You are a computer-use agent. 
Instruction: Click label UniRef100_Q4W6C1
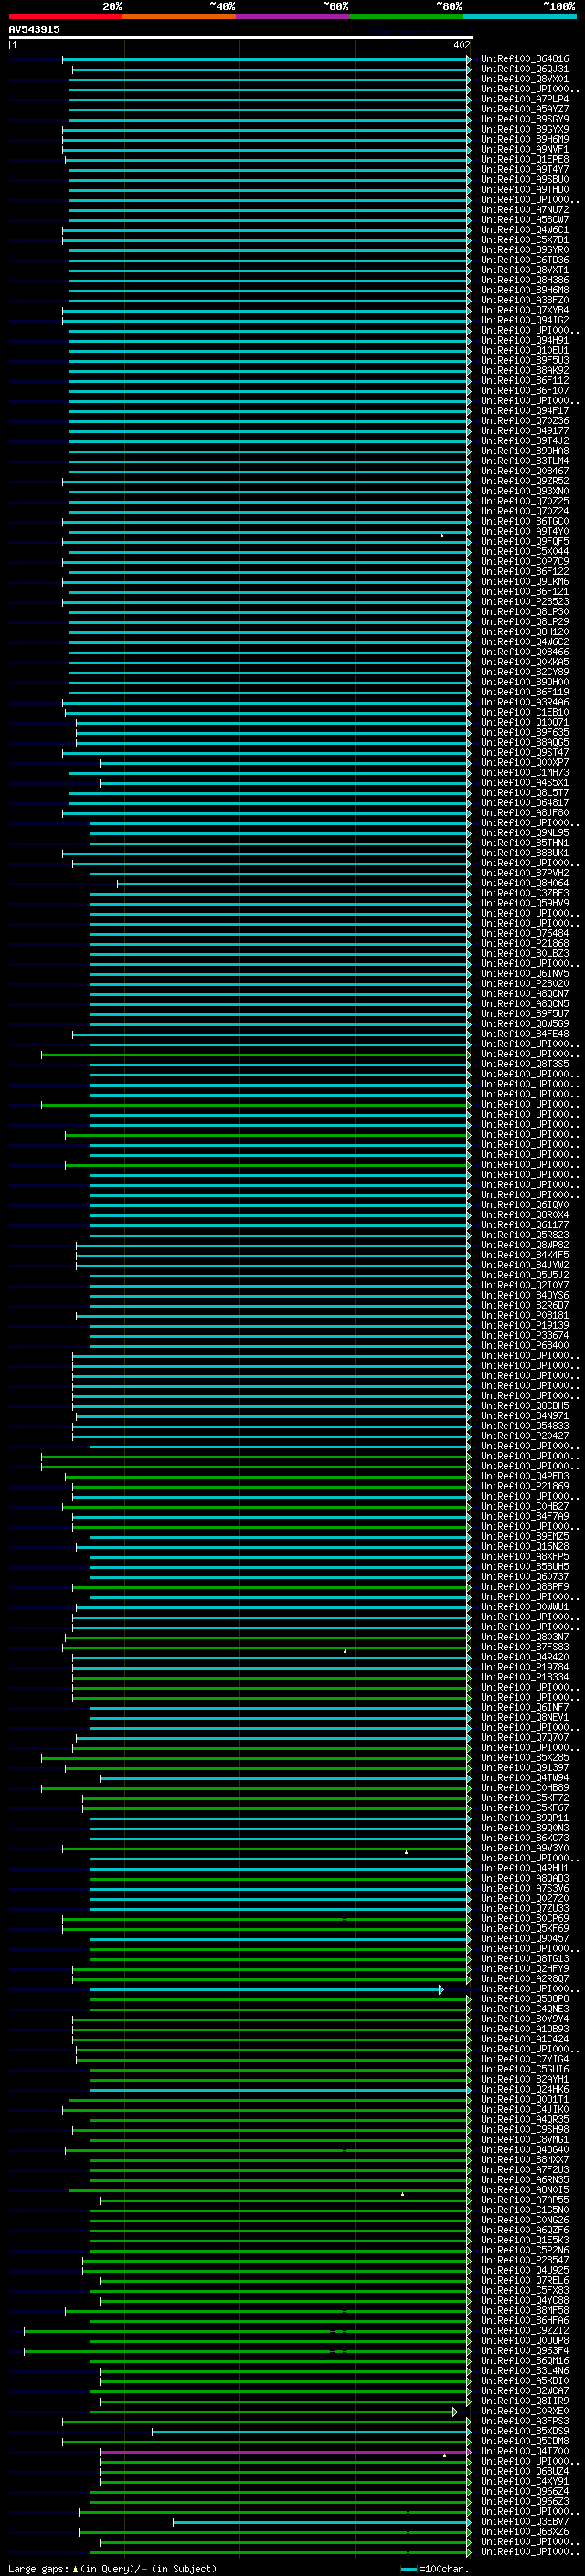525,230
